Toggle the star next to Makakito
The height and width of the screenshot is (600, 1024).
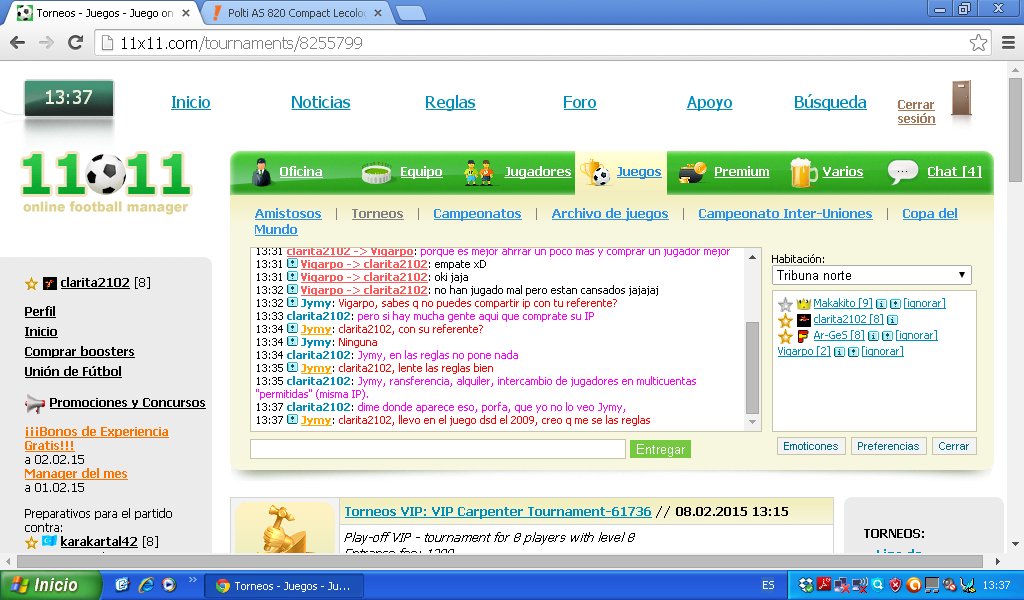(785, 304)
